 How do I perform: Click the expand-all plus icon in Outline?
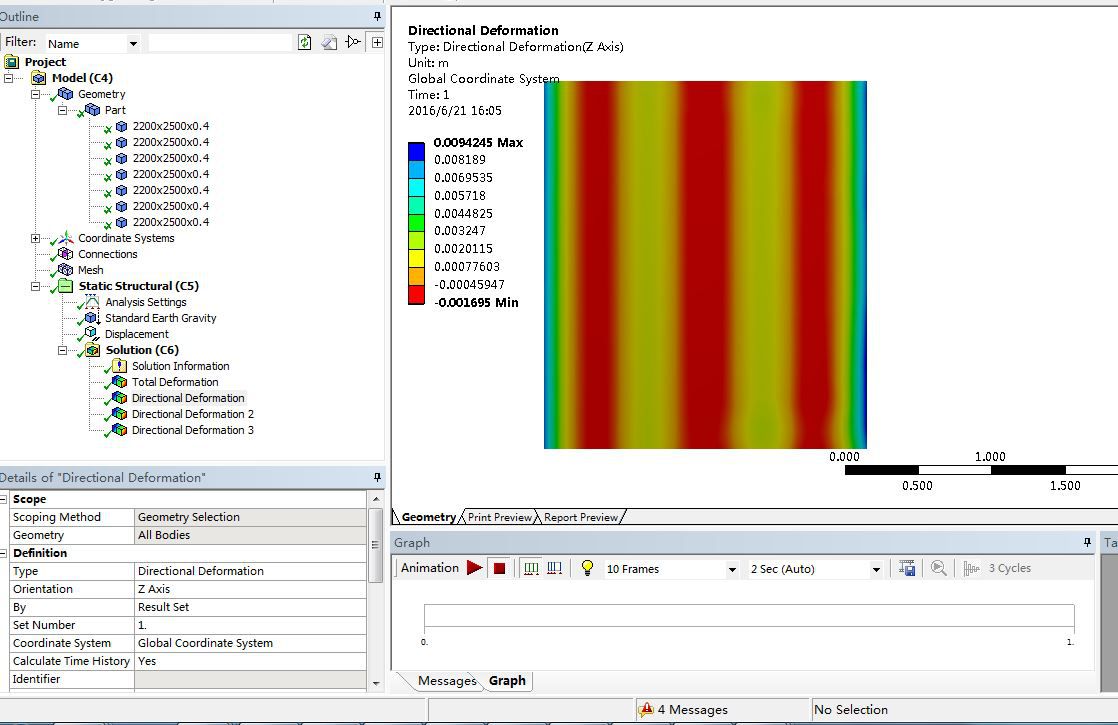pos(377,42)
